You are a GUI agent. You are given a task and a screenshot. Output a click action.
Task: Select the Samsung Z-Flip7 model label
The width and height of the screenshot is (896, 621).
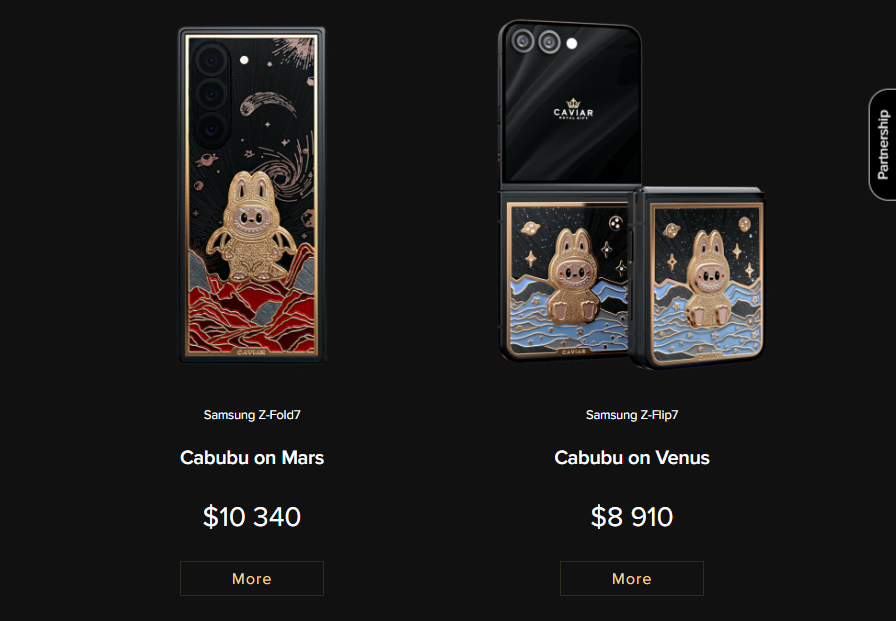pos(632,415)
